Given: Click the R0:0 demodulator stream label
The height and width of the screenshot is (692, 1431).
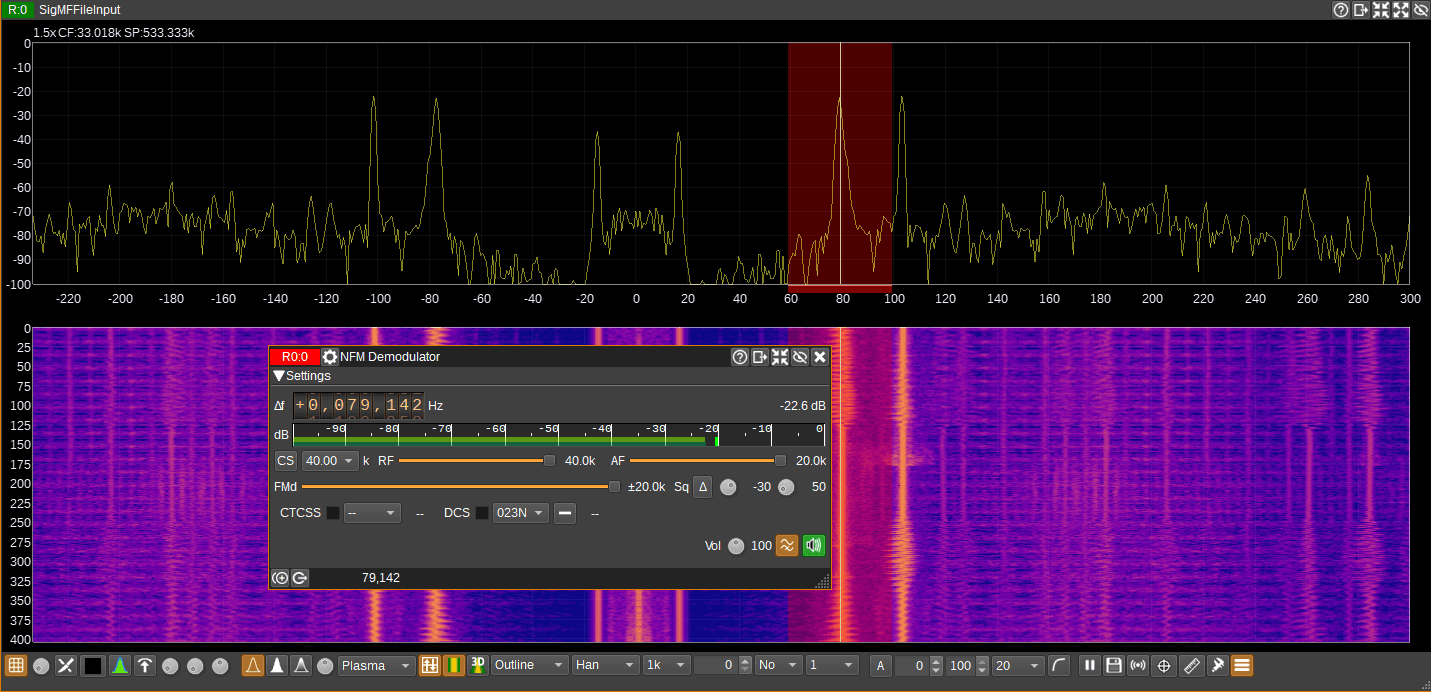Looking at the screenshot, I should pos(294,357).
